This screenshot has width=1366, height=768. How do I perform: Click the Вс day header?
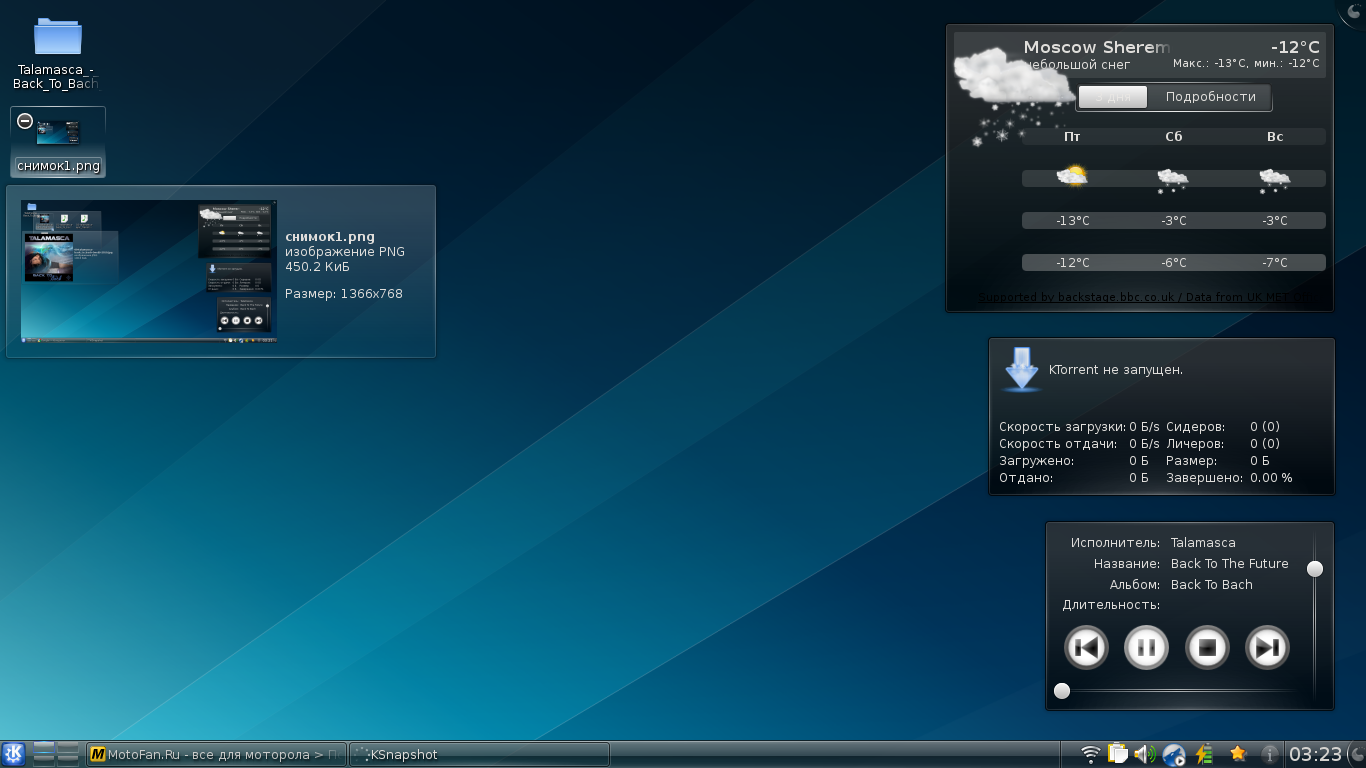coord(1275,137)
